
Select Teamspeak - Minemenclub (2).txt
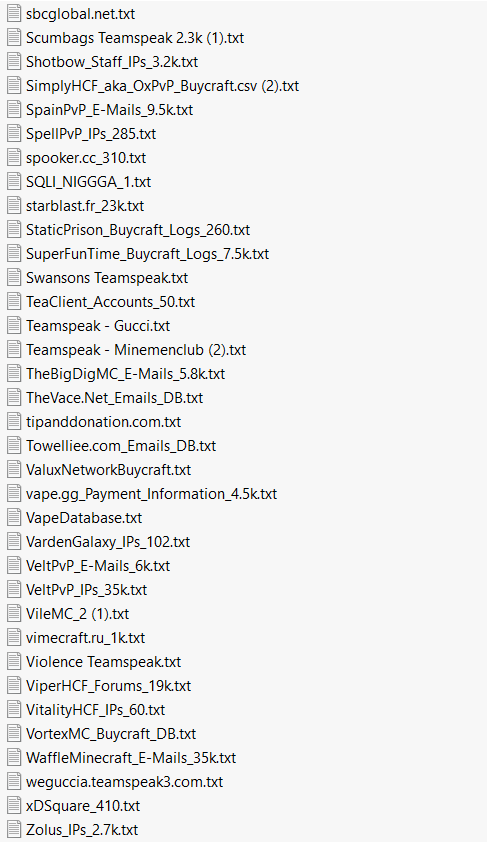136,350
